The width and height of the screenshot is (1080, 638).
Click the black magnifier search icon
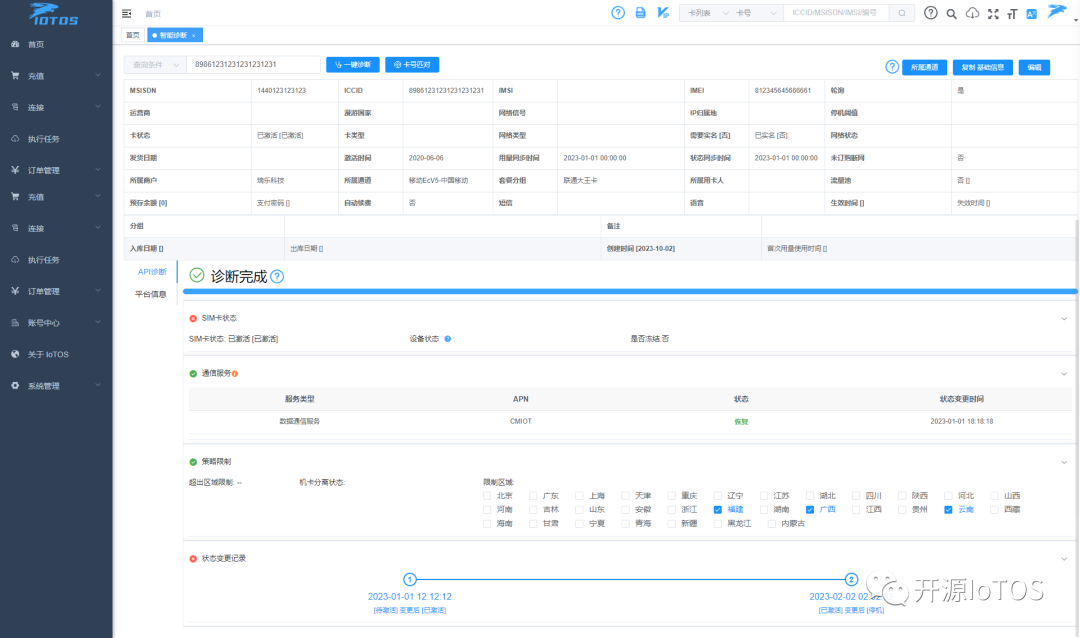(951, 13)
